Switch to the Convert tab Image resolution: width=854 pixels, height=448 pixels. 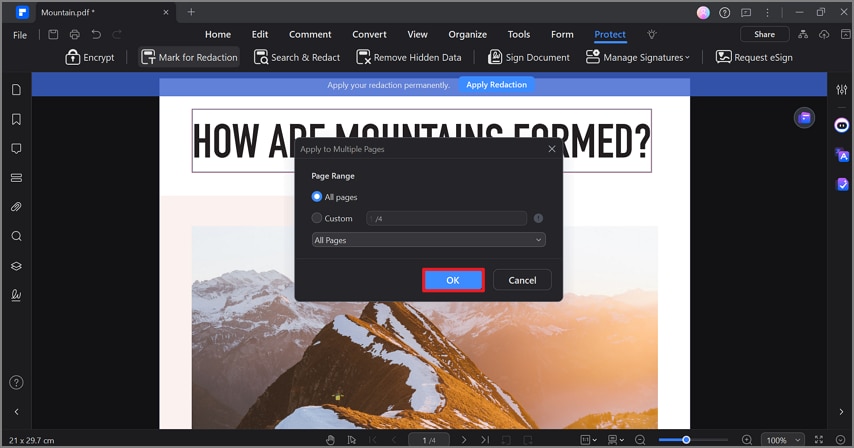(x=369, y=34)
